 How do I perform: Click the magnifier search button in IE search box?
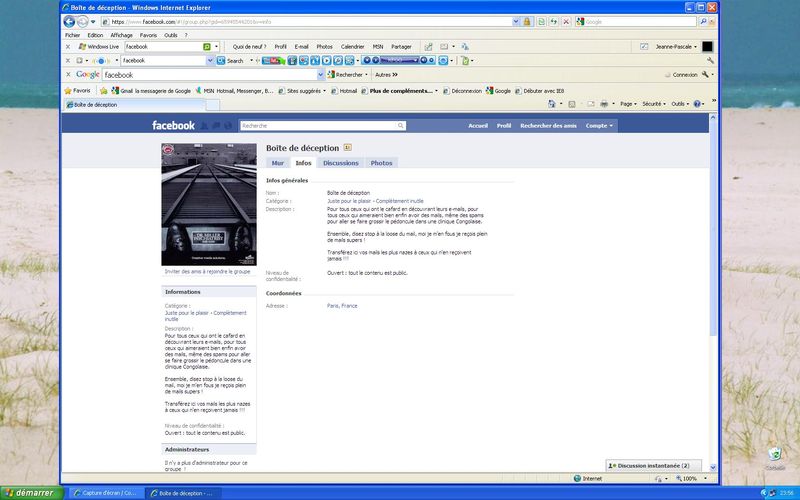pyautogui.click(x=703, y=21)
